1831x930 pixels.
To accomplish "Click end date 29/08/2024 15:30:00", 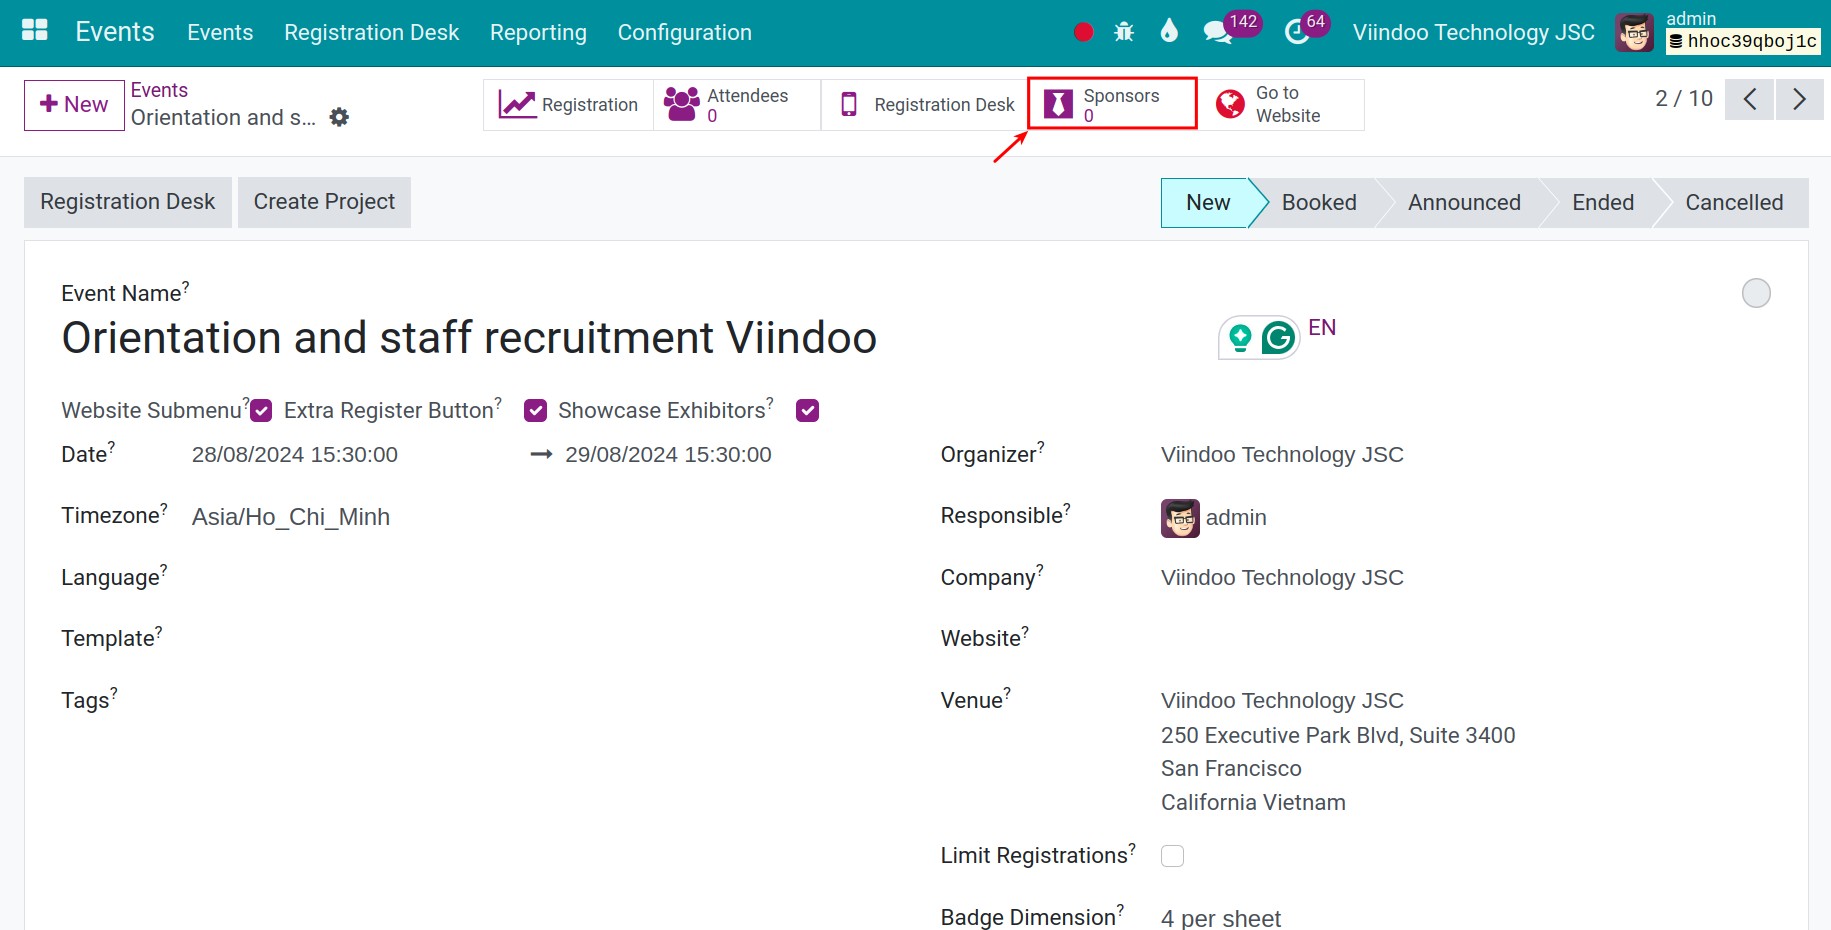I will coord(668,455).
